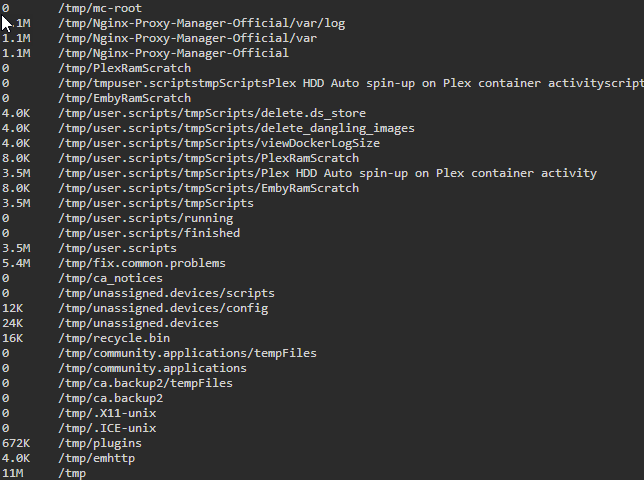Screen dimensions: 644x480
Task: Select the /tmp/ca_notices path
Action: (x=110, y=278)
